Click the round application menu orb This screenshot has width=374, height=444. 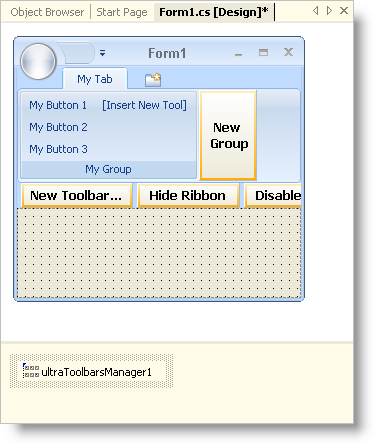[38, 62]
